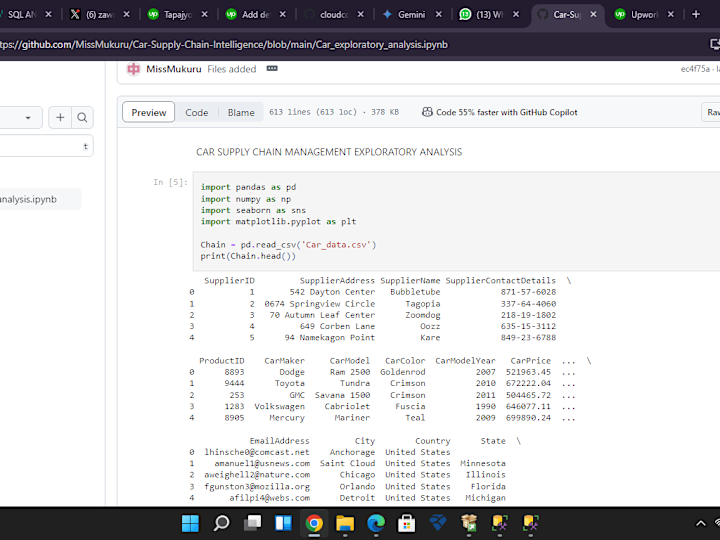The width and height of the screenshot is (720, 540).
Task: Click the GitHub URL address bar
Action: click(x=224, y=45)
